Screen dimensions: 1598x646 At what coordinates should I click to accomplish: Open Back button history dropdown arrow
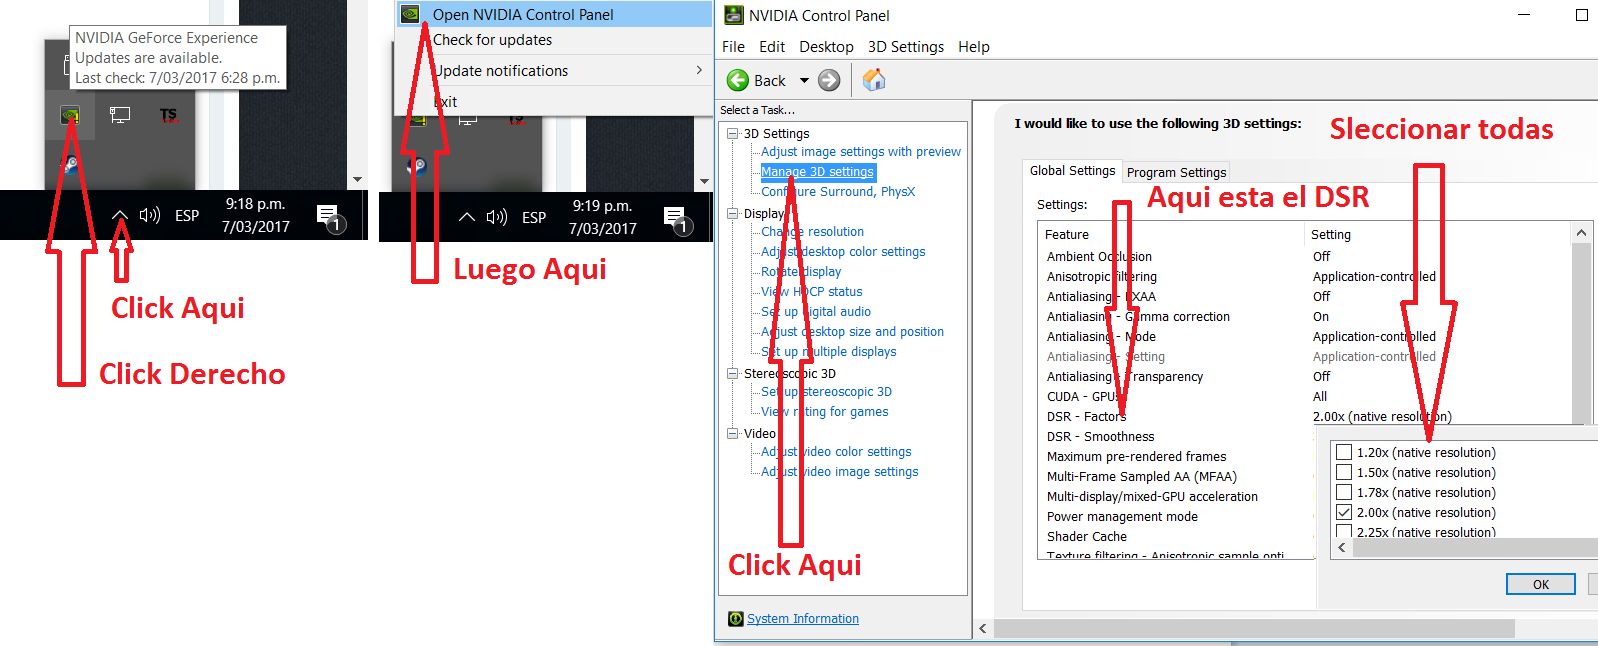point(804,80)
